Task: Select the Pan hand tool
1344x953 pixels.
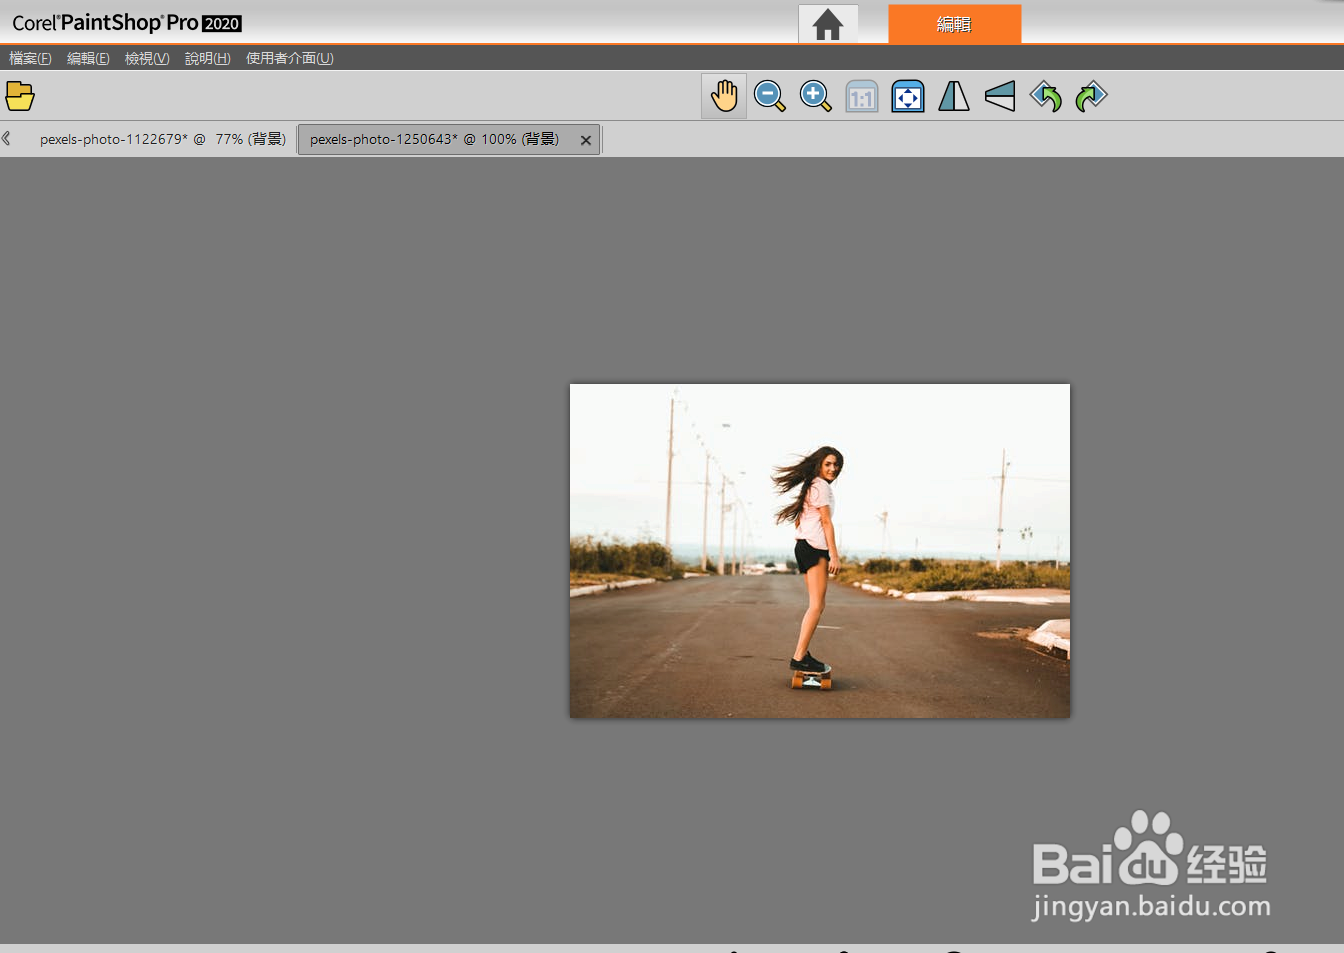Action: [724, 97]
